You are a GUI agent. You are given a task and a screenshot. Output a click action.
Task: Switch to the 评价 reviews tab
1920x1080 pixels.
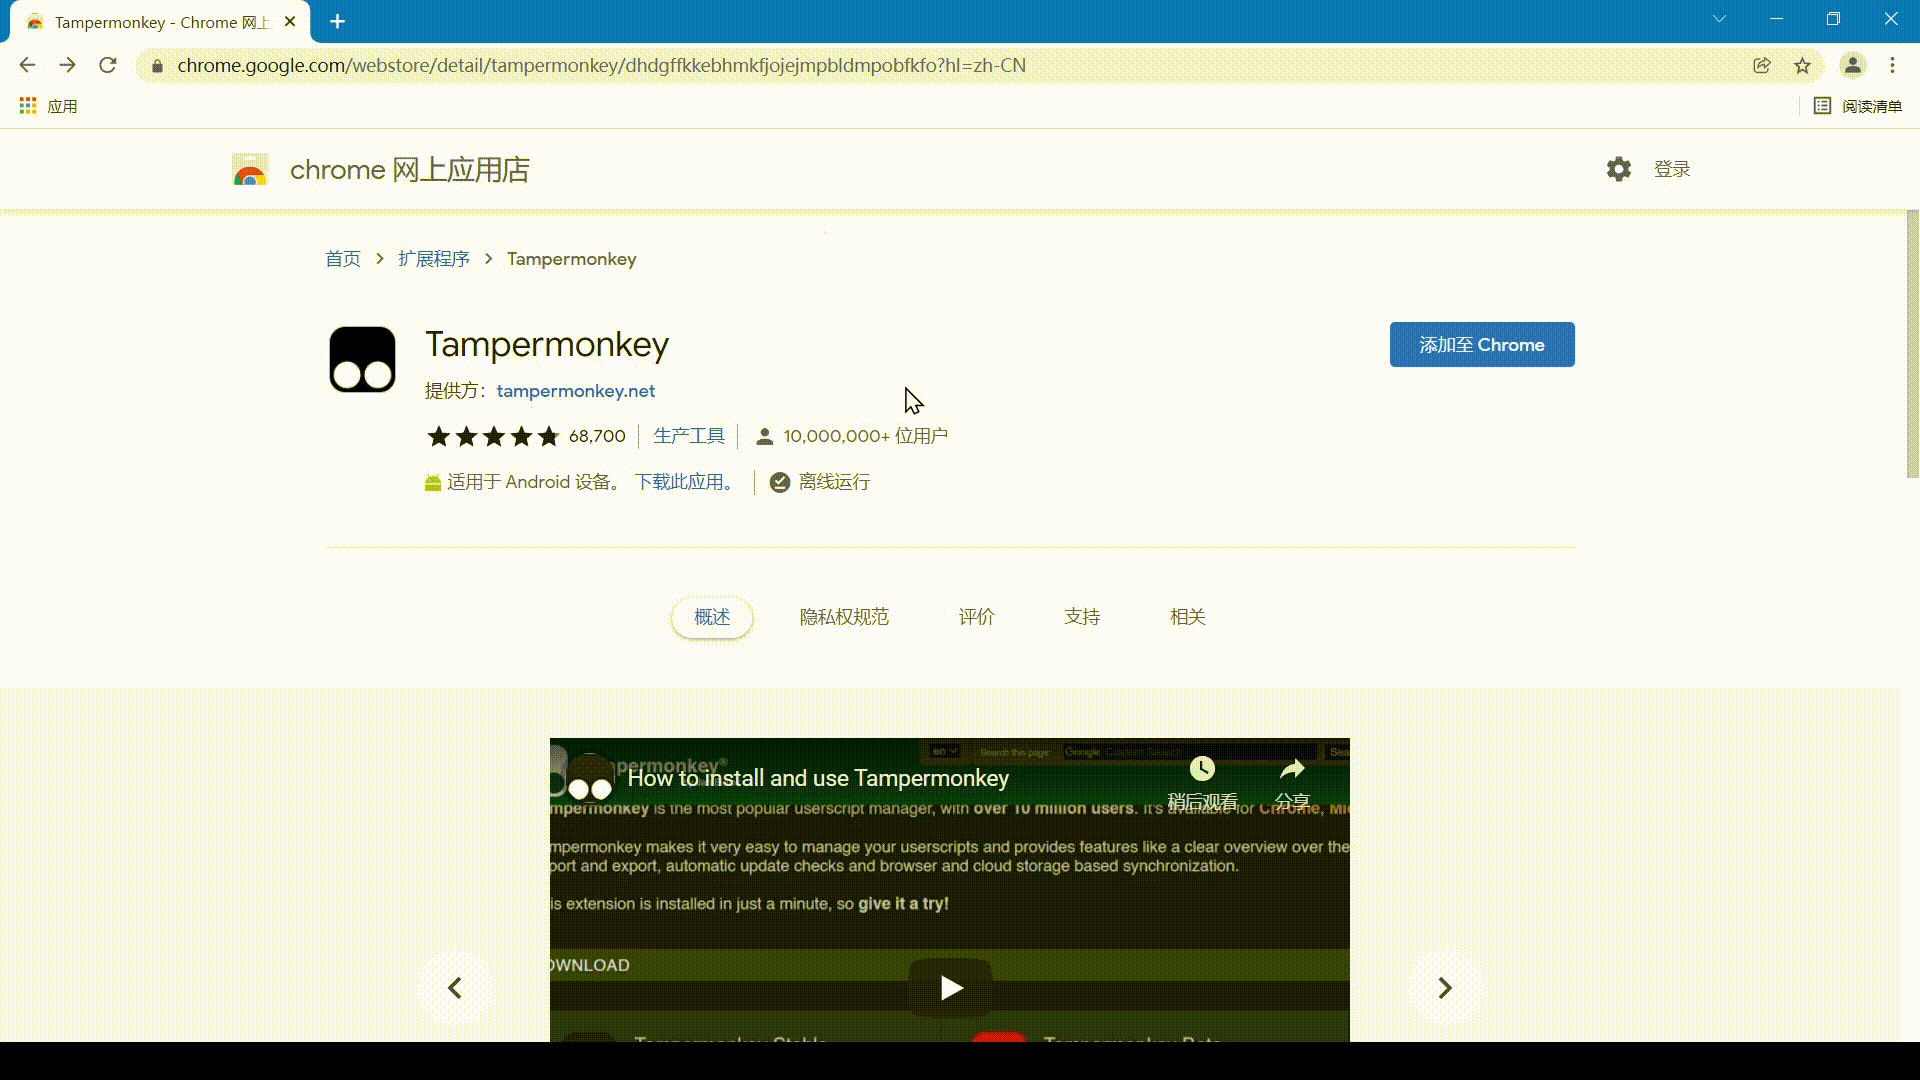[976, 617]
